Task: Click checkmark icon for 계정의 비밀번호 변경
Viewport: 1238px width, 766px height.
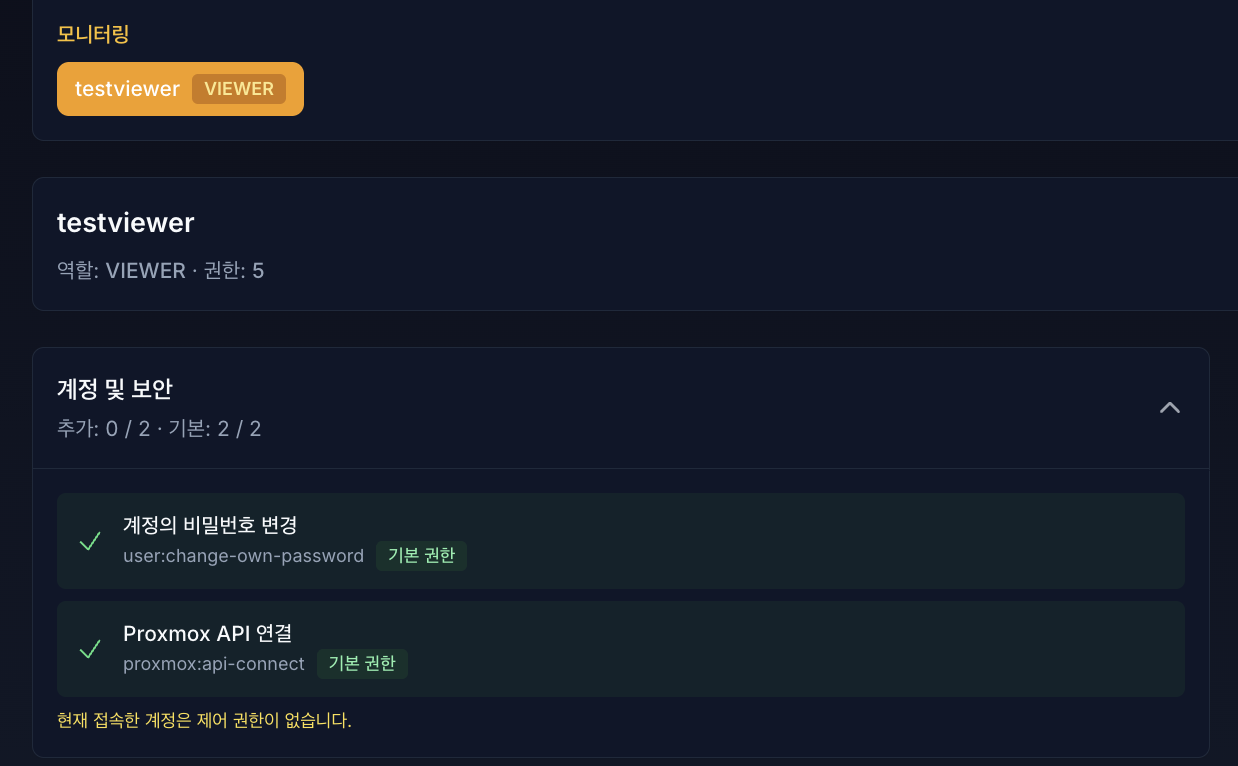Action: pyautogui.click(x=90, y=541)
